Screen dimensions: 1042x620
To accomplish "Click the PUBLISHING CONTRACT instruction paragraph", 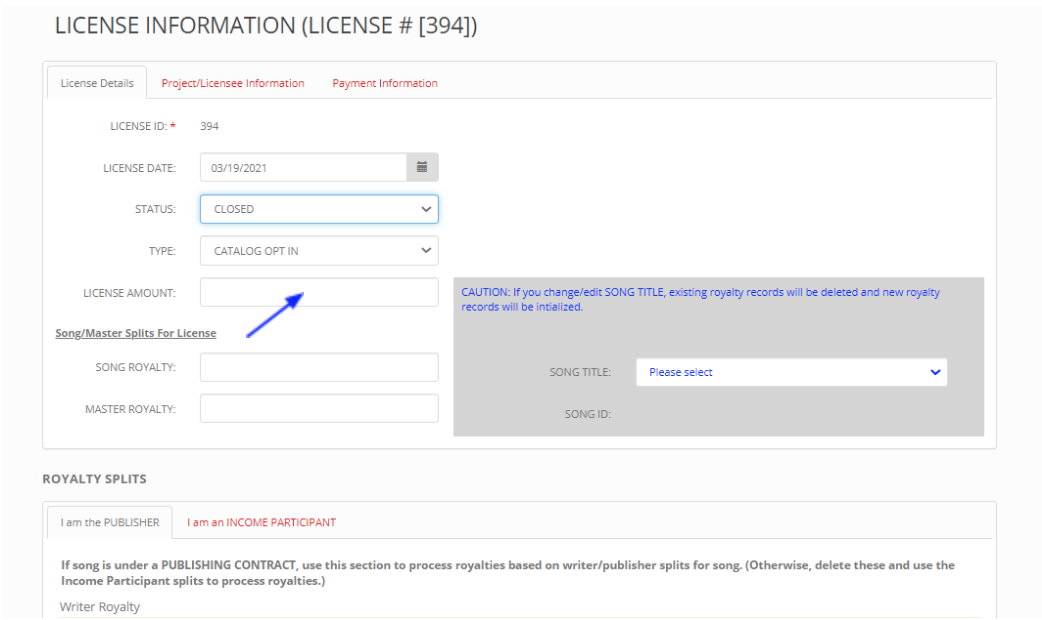I will click(x=508, y=573).
